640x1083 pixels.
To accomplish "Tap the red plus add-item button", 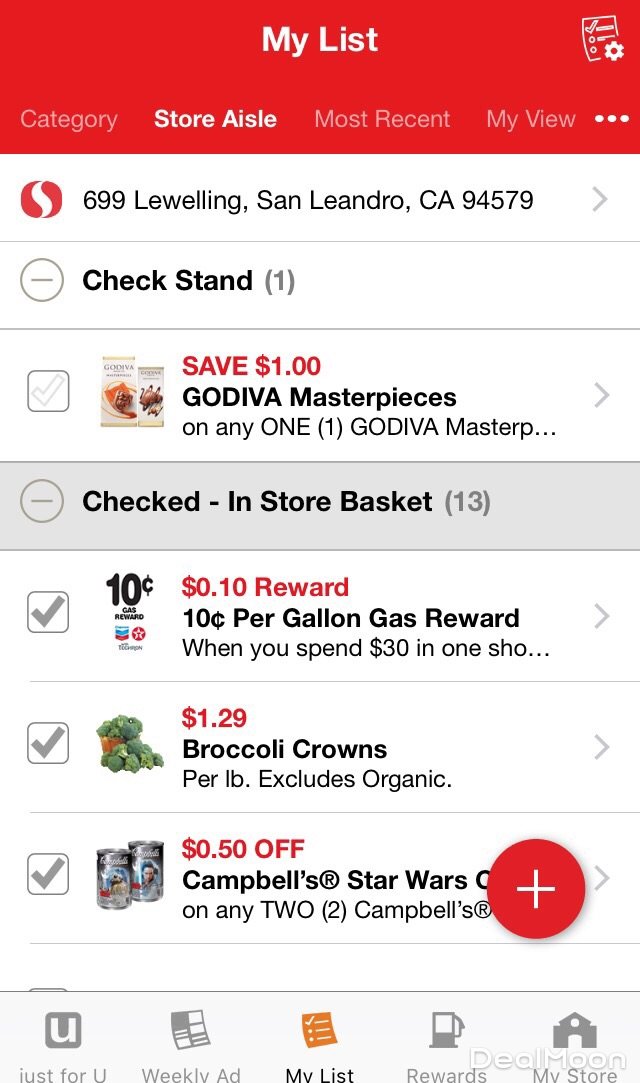I will click(x=536, y=889).
